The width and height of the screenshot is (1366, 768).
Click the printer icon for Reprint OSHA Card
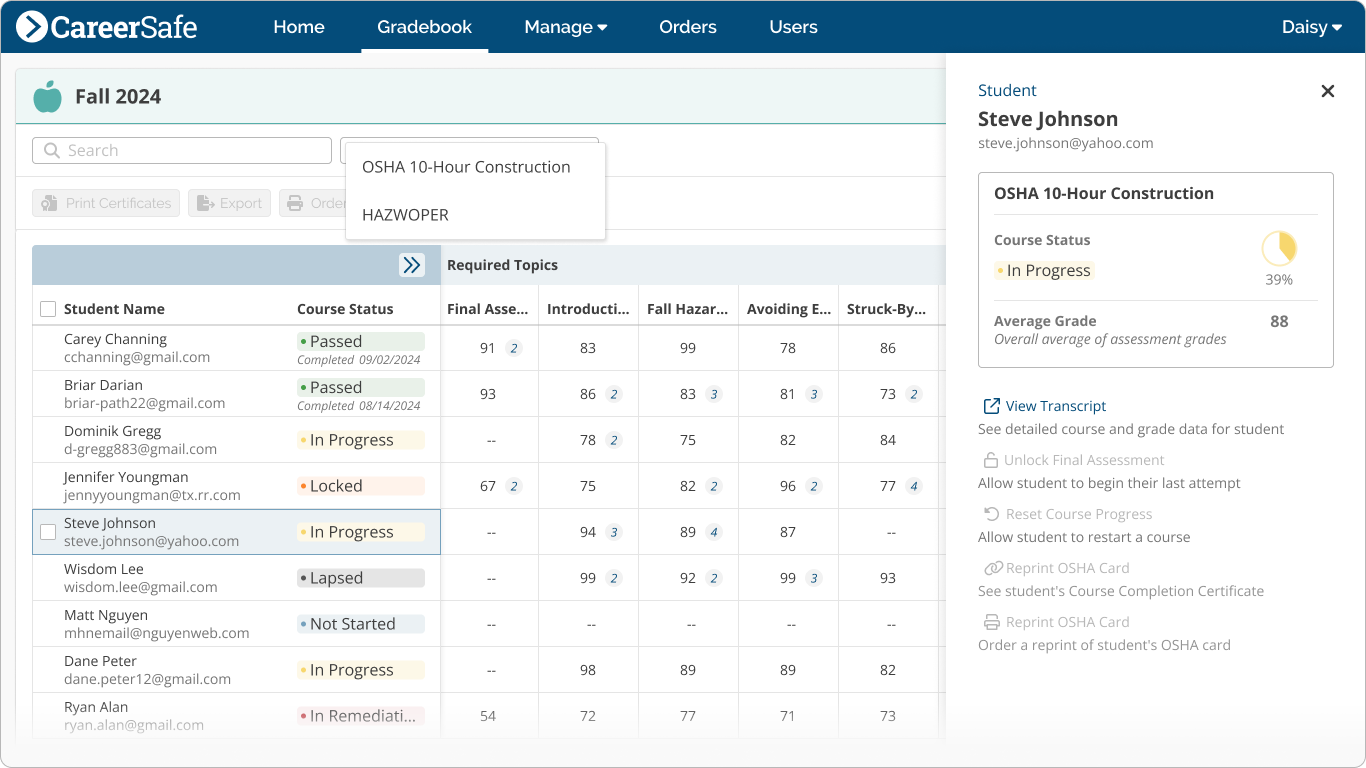(991, 621)
